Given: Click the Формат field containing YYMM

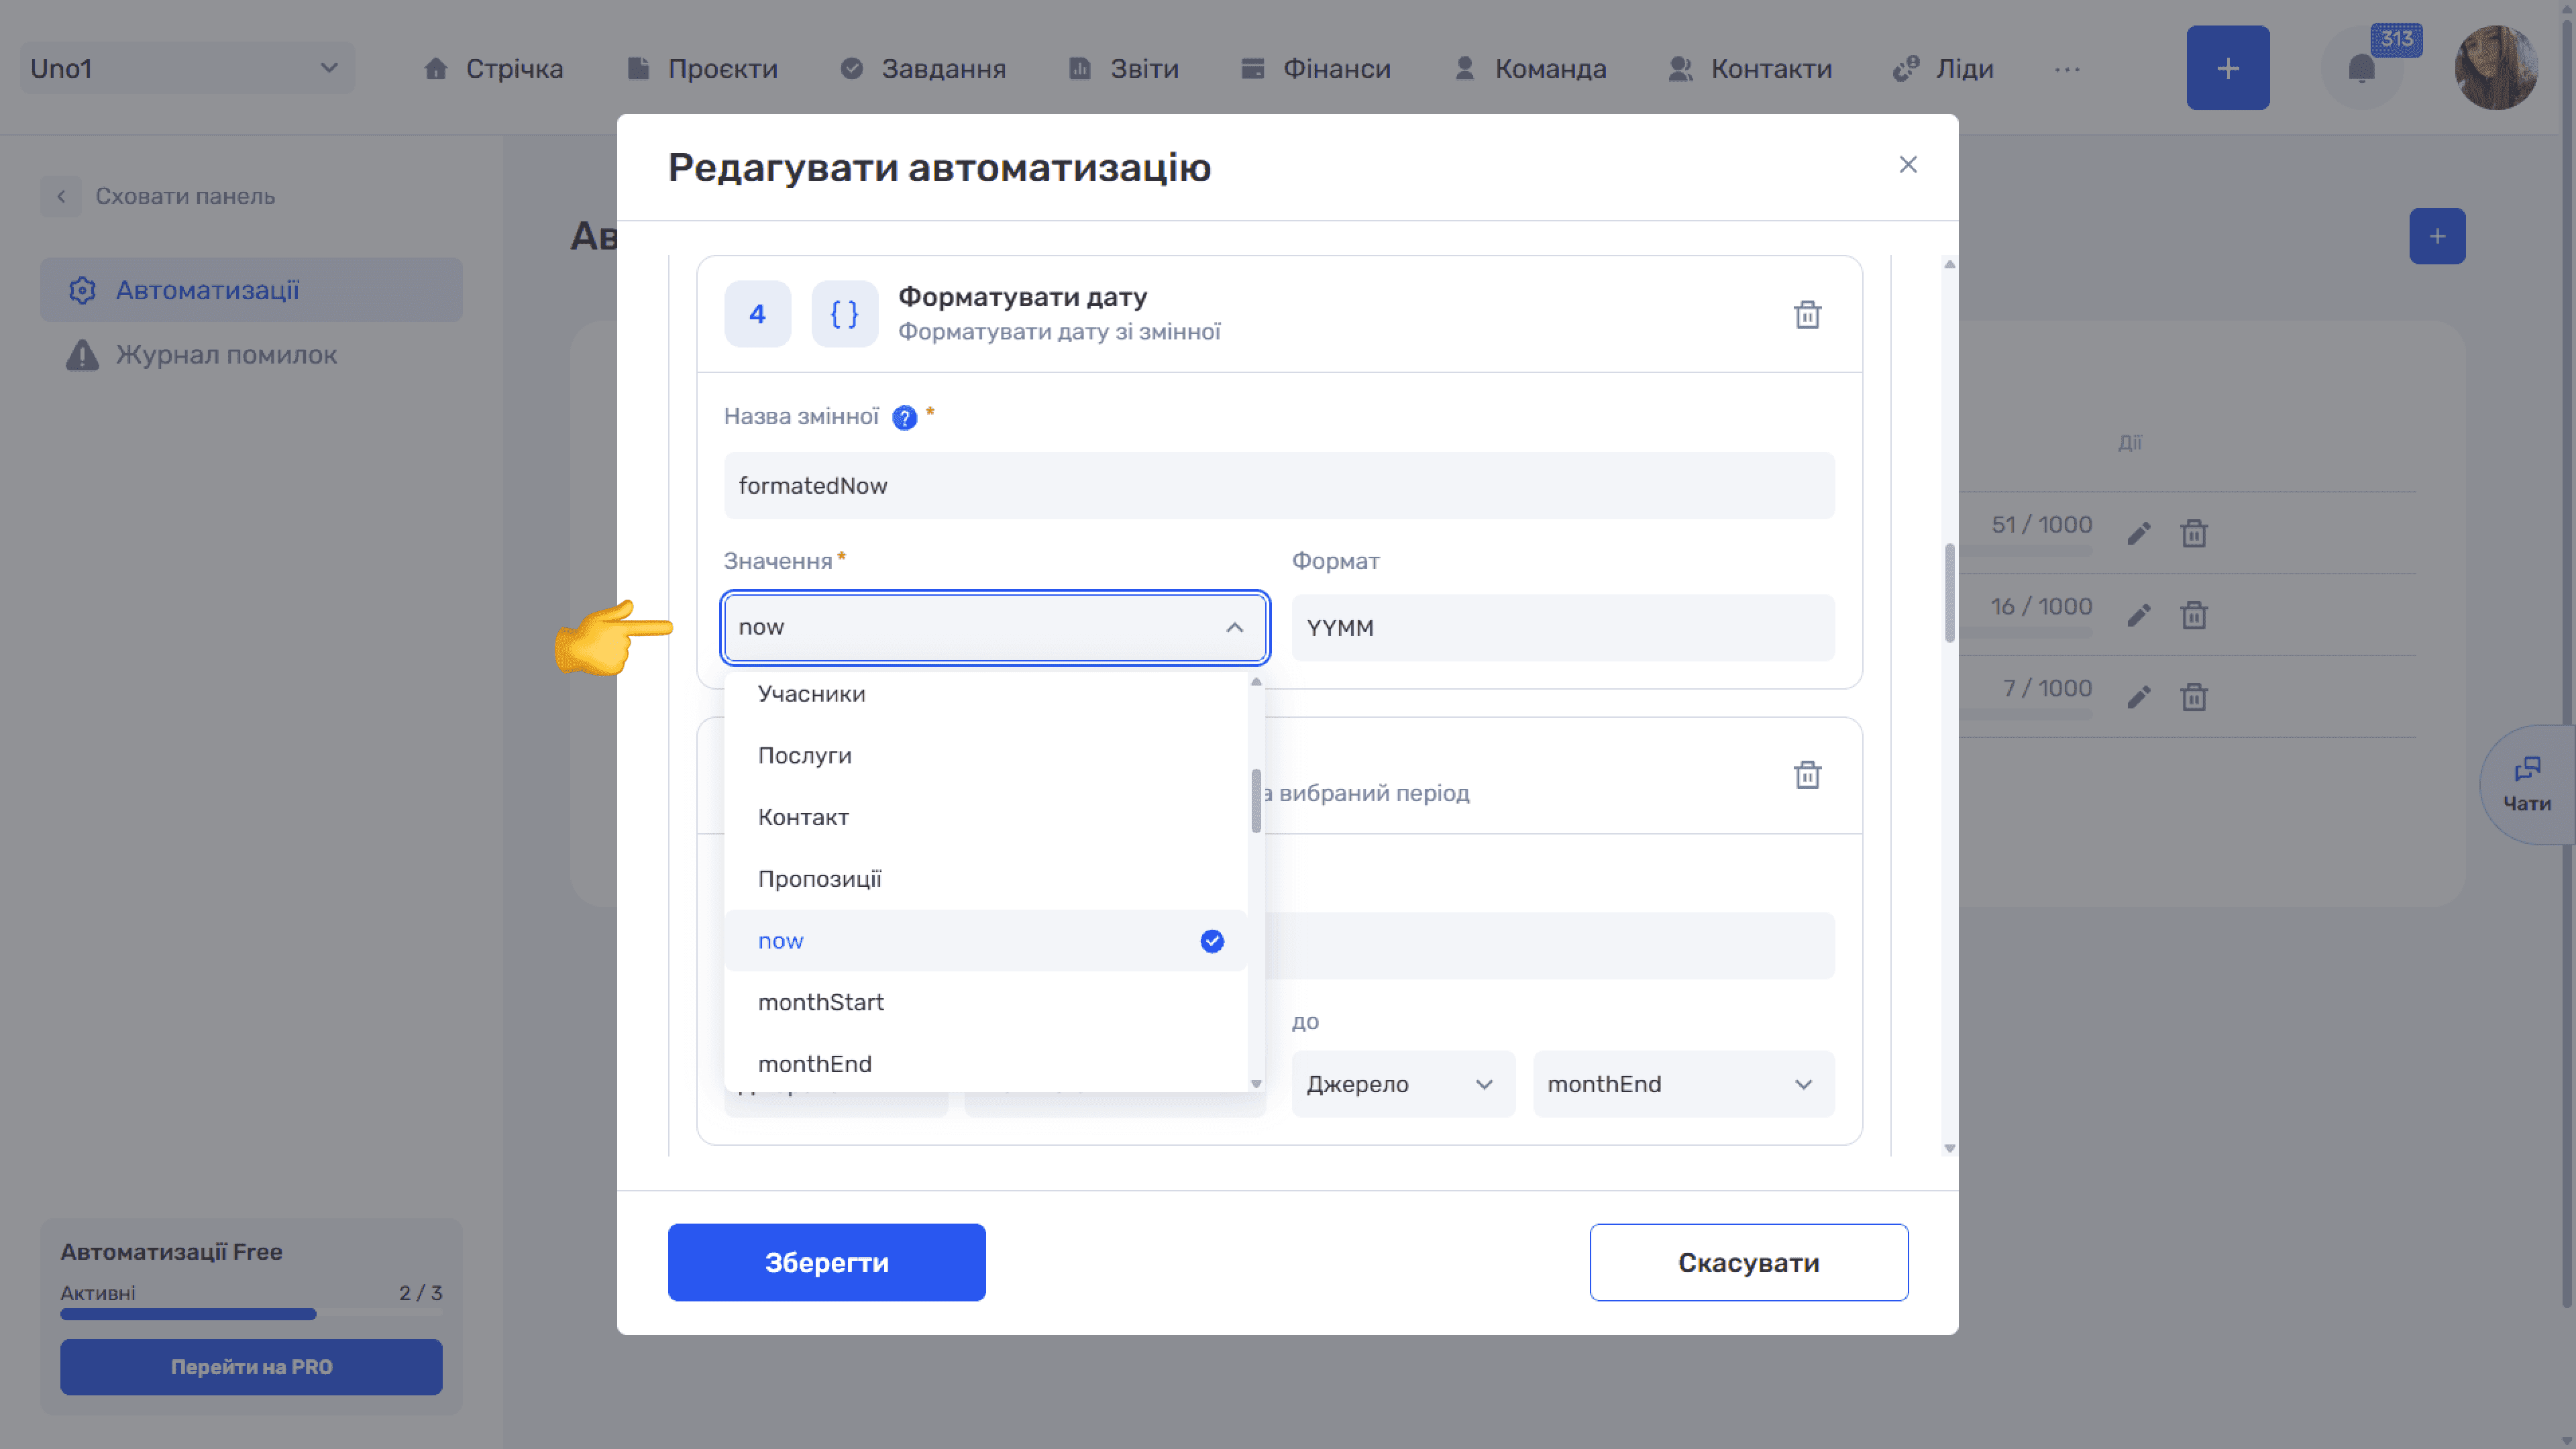Looking at the screenshot, I should click(1562, 627).
